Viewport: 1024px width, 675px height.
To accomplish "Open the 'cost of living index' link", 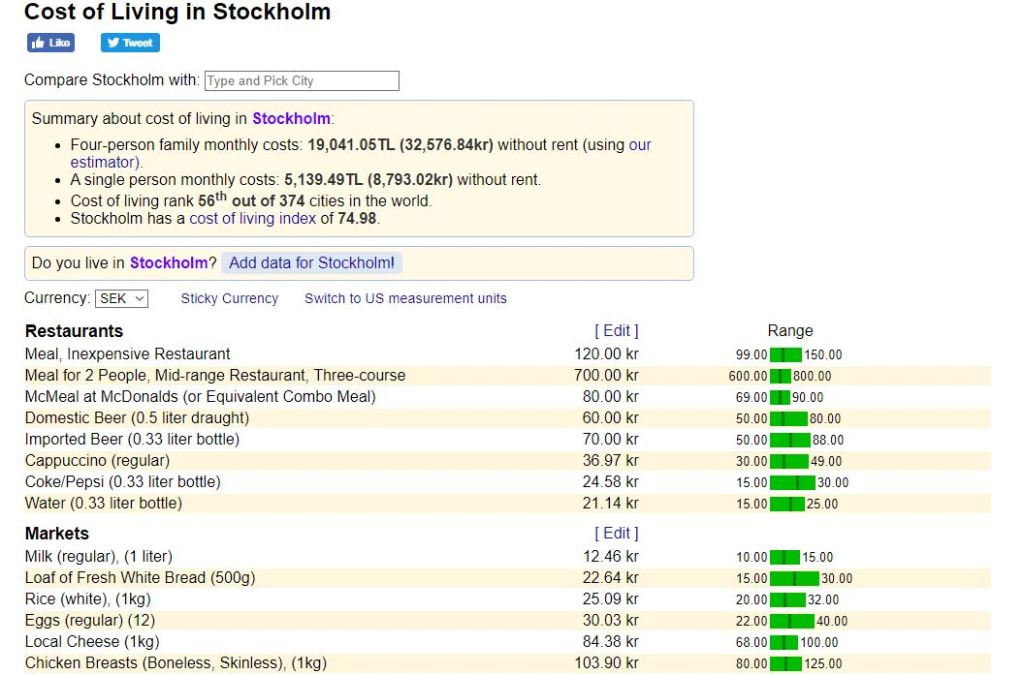I will point(252,218).
